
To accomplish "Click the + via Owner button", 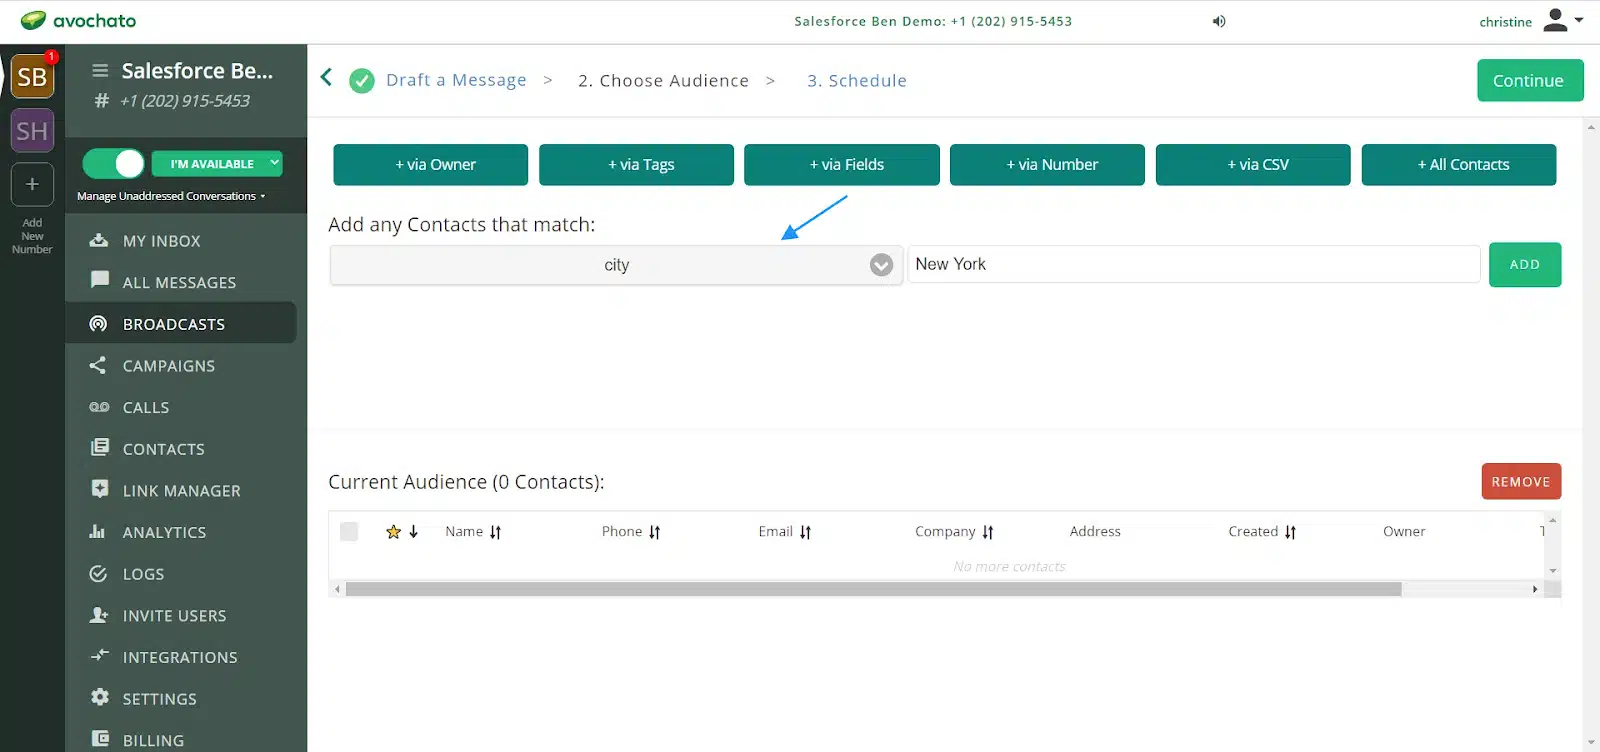I will pyautogui.click(x=431, y=165).
